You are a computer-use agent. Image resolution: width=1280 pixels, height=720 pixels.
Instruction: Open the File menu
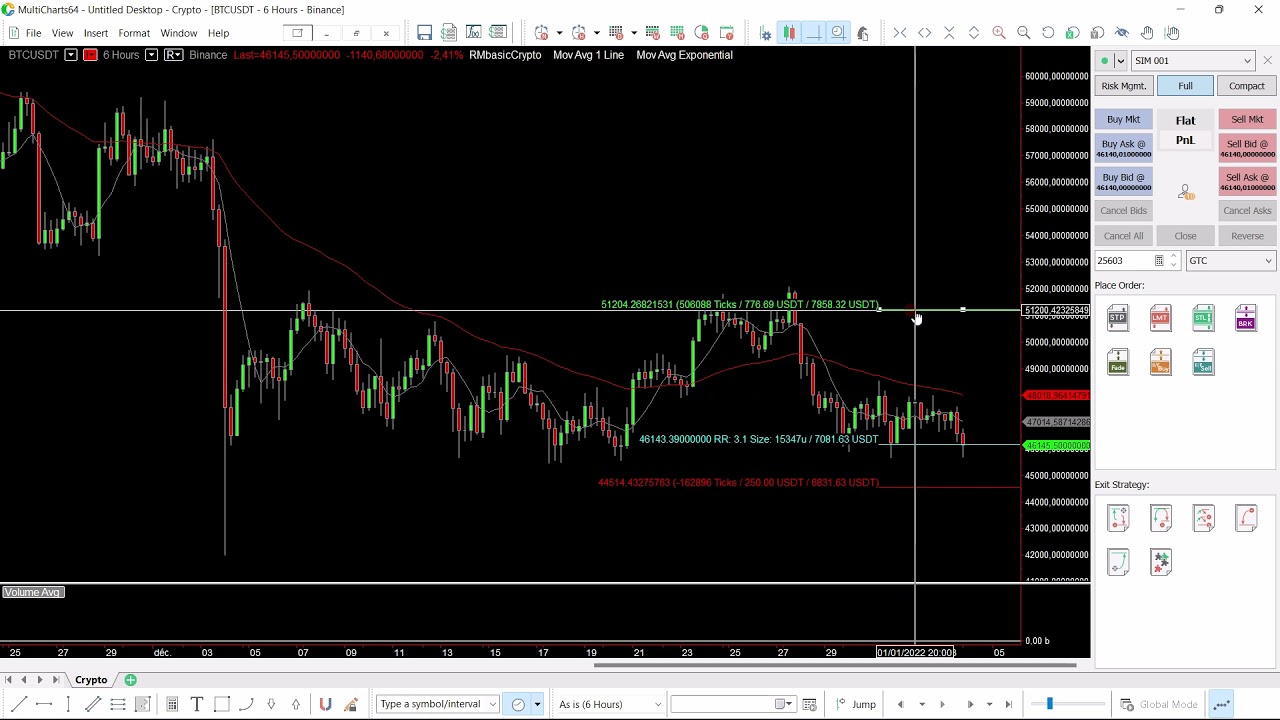[x=33, y=33]
